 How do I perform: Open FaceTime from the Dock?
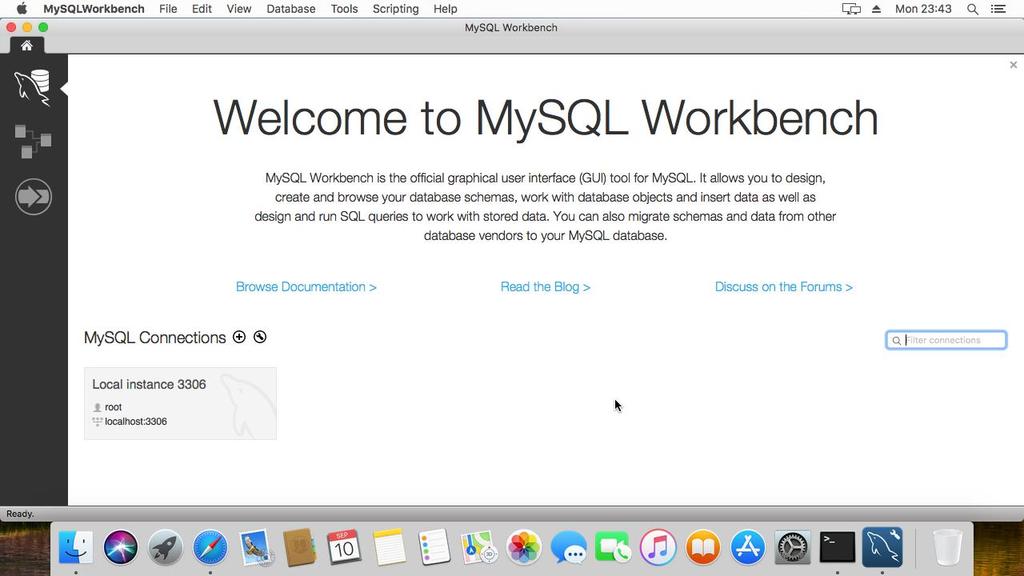pyautogui.click(x=613, y=547)
